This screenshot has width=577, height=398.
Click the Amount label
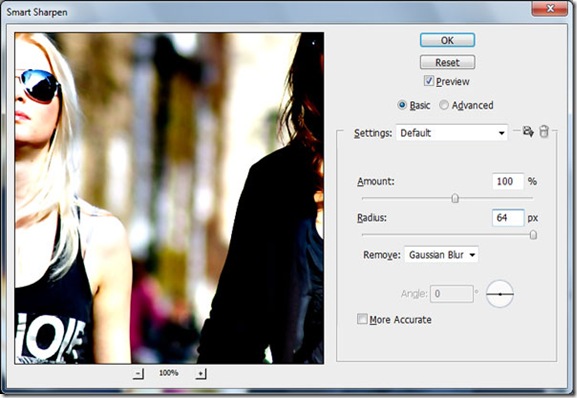[376, 181]
